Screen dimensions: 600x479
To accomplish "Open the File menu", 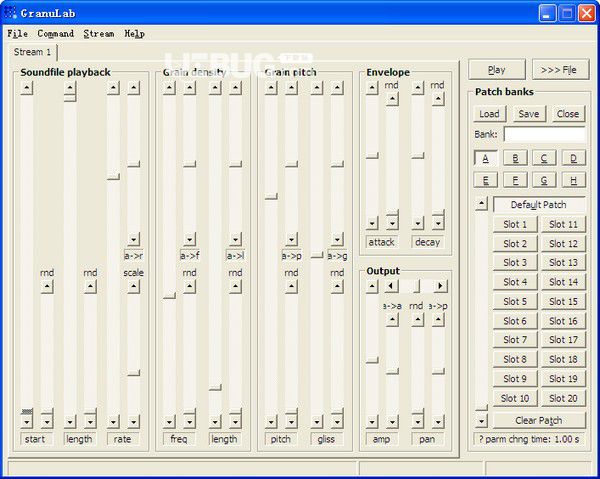I will 18,34.
